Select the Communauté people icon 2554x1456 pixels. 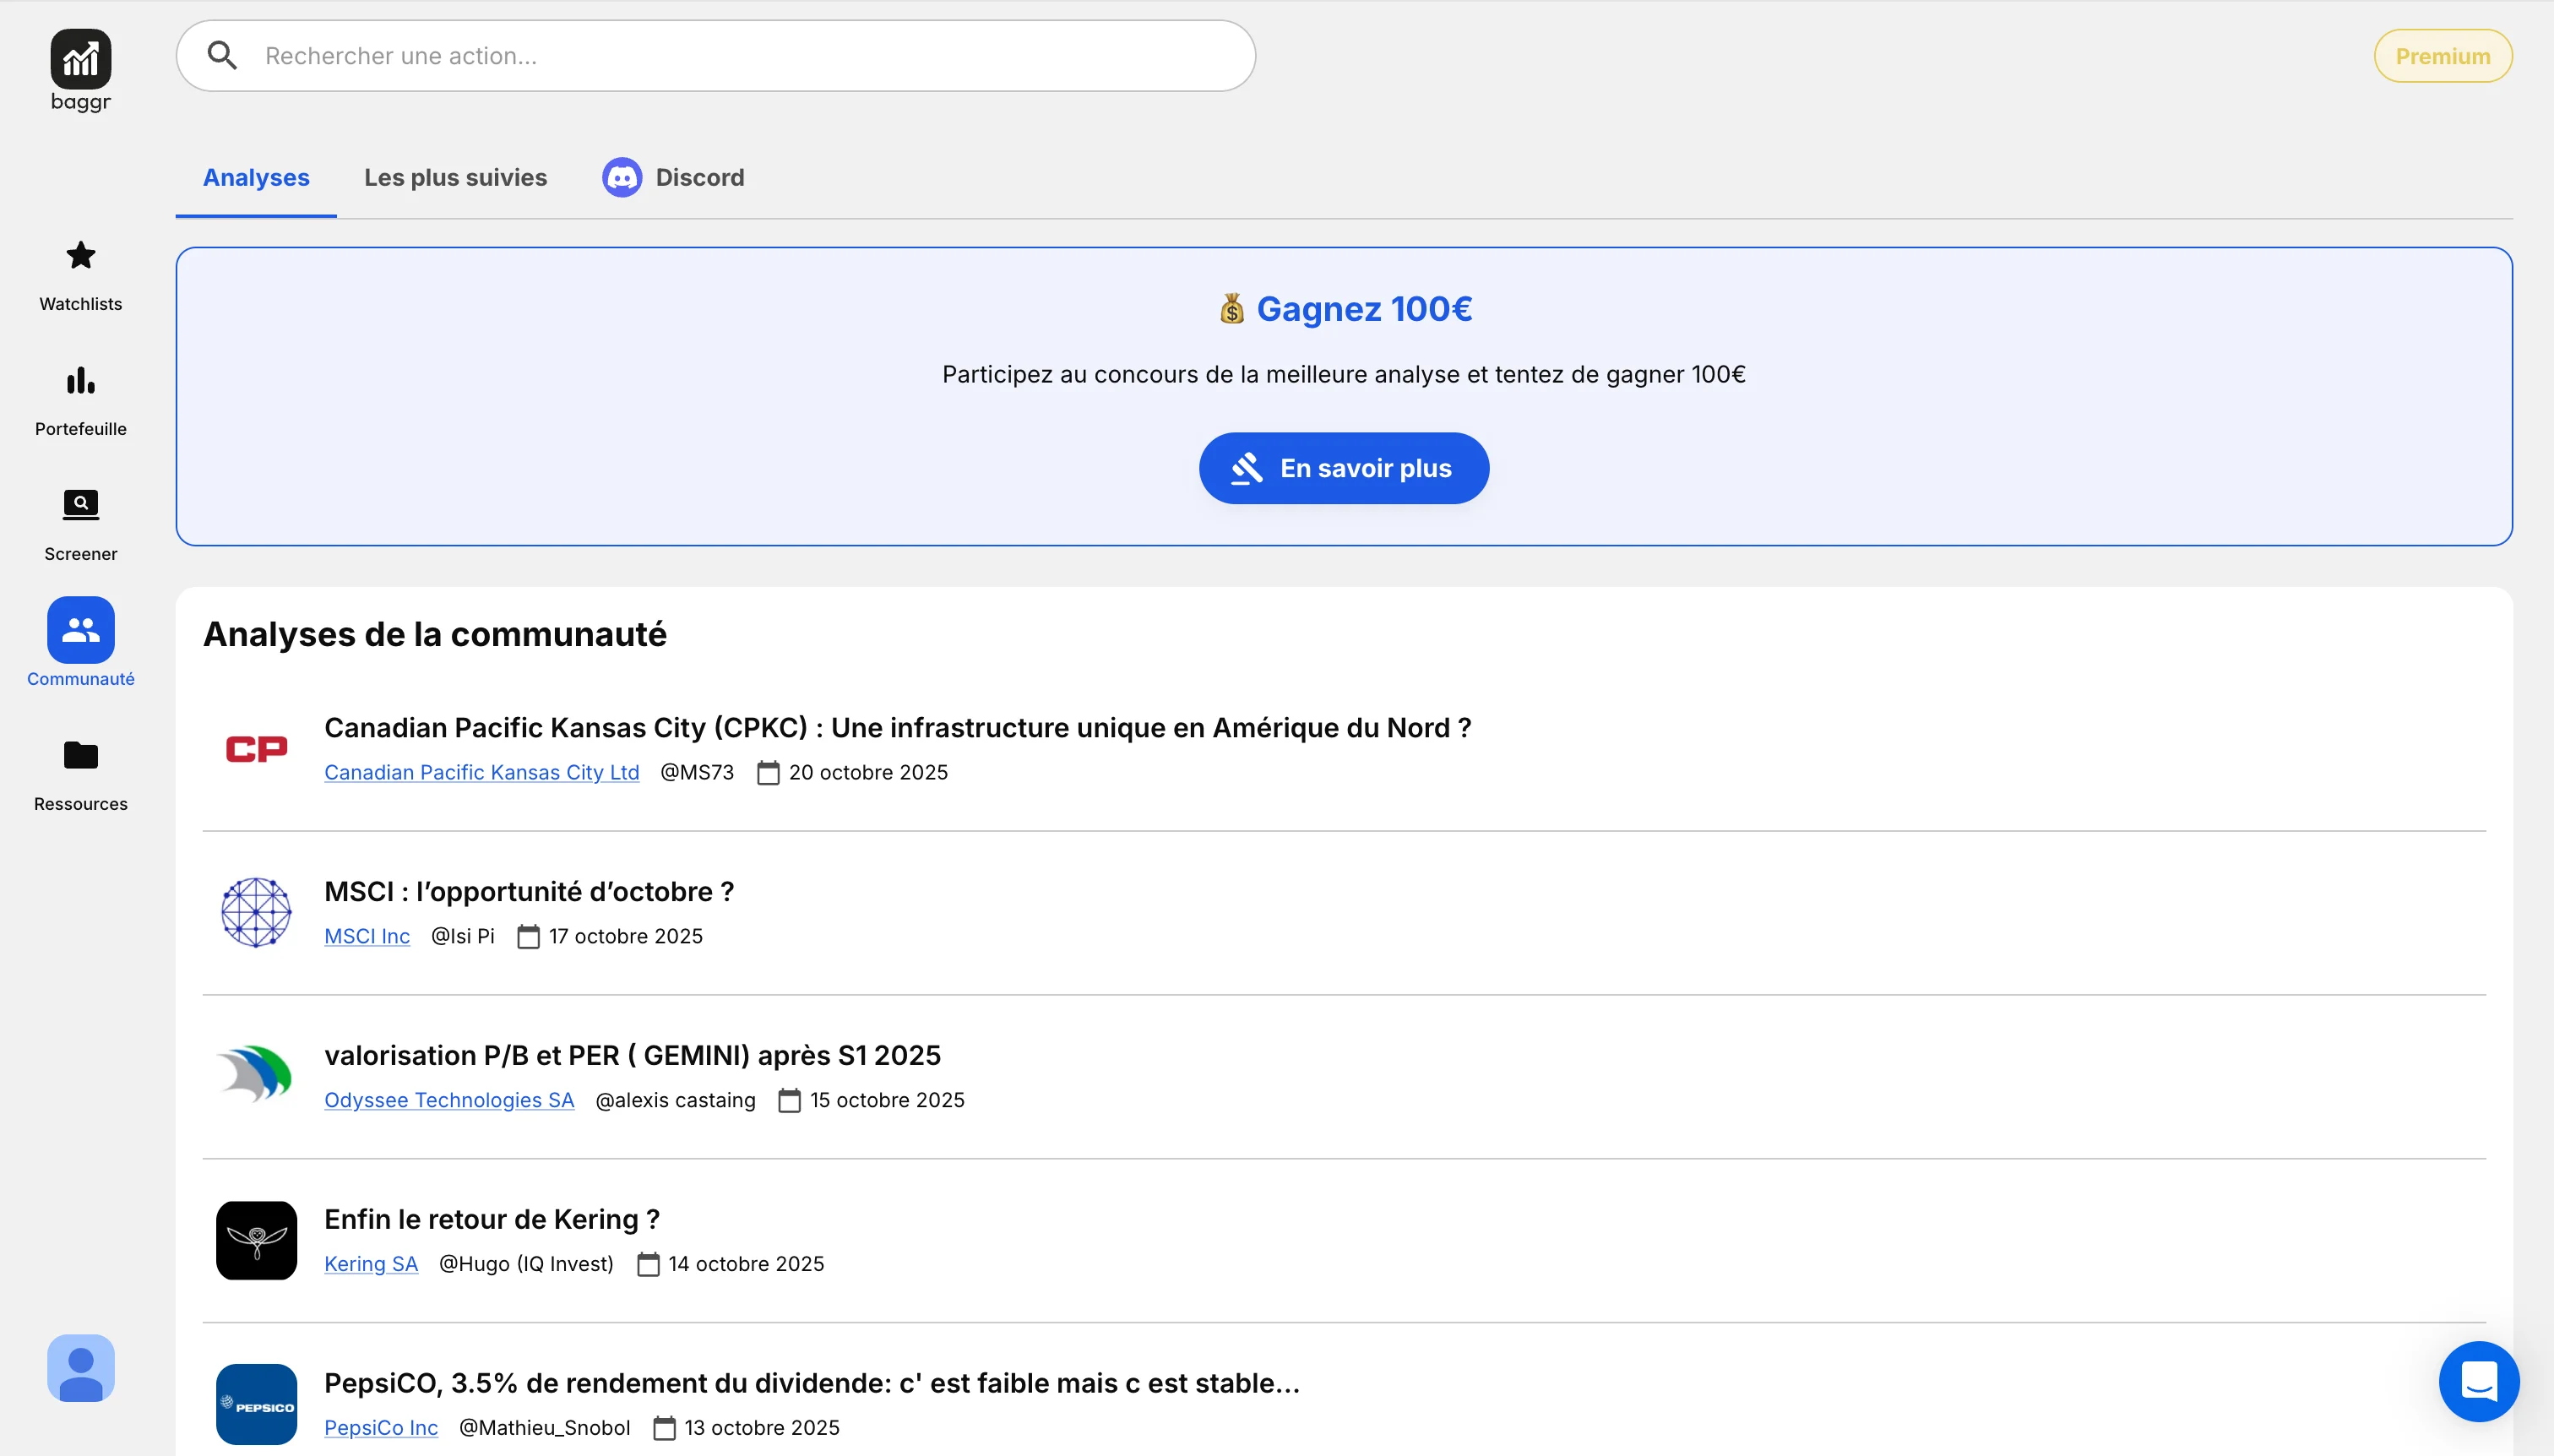(x=80, y=630)
